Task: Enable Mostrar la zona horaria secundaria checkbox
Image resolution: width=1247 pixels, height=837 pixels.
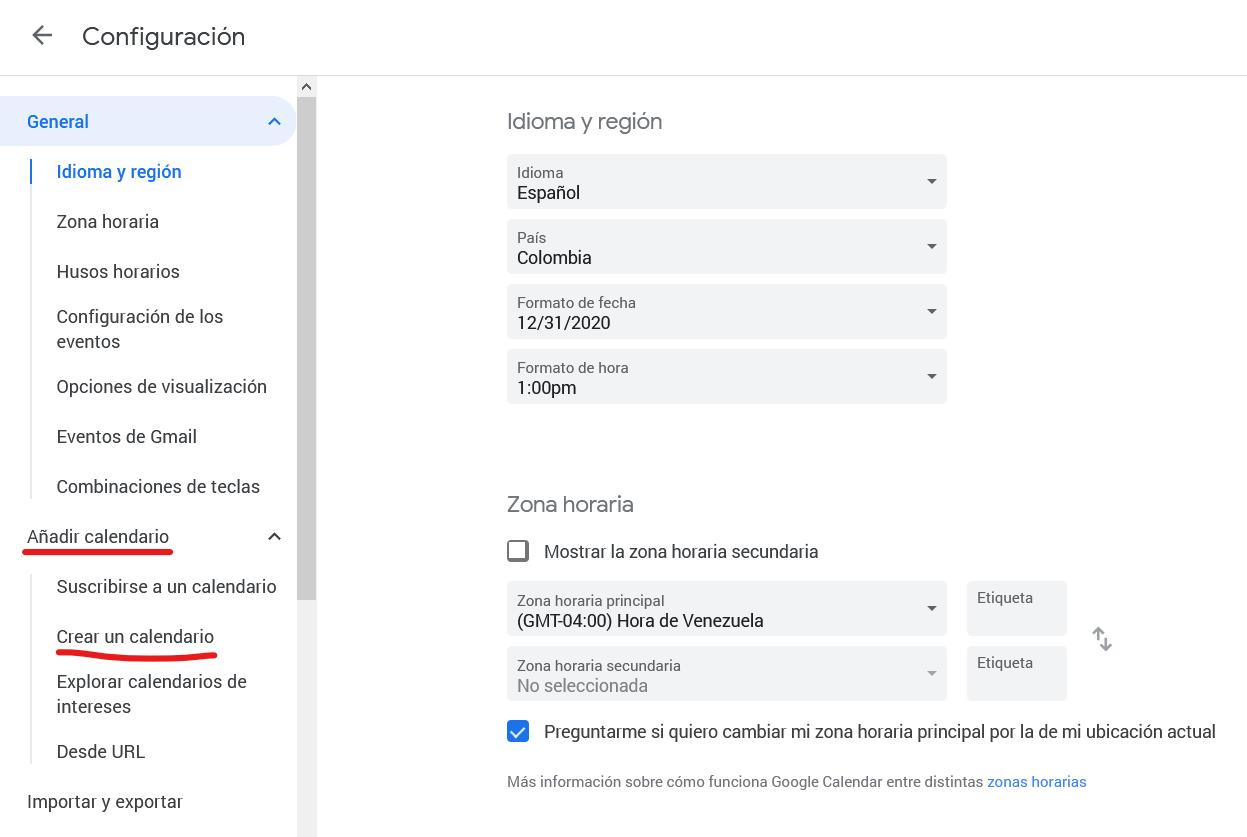Action: pyautogui.click(x=518, y=551)
